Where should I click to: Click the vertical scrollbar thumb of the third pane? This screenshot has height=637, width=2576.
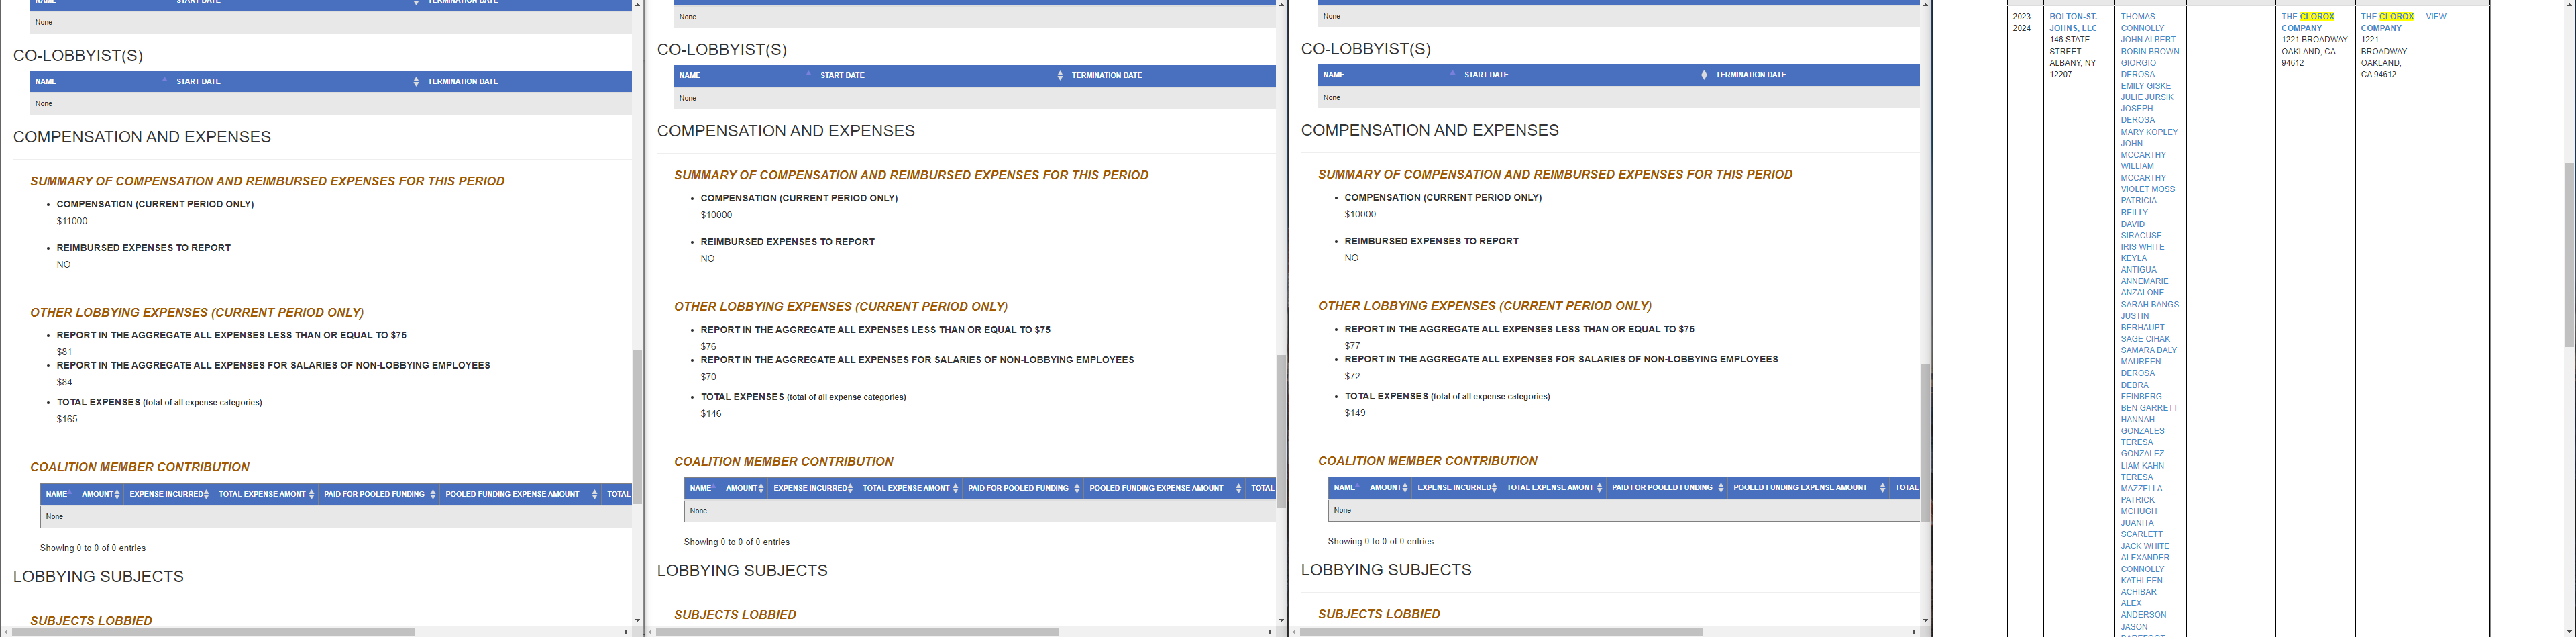coord(1925,442)
